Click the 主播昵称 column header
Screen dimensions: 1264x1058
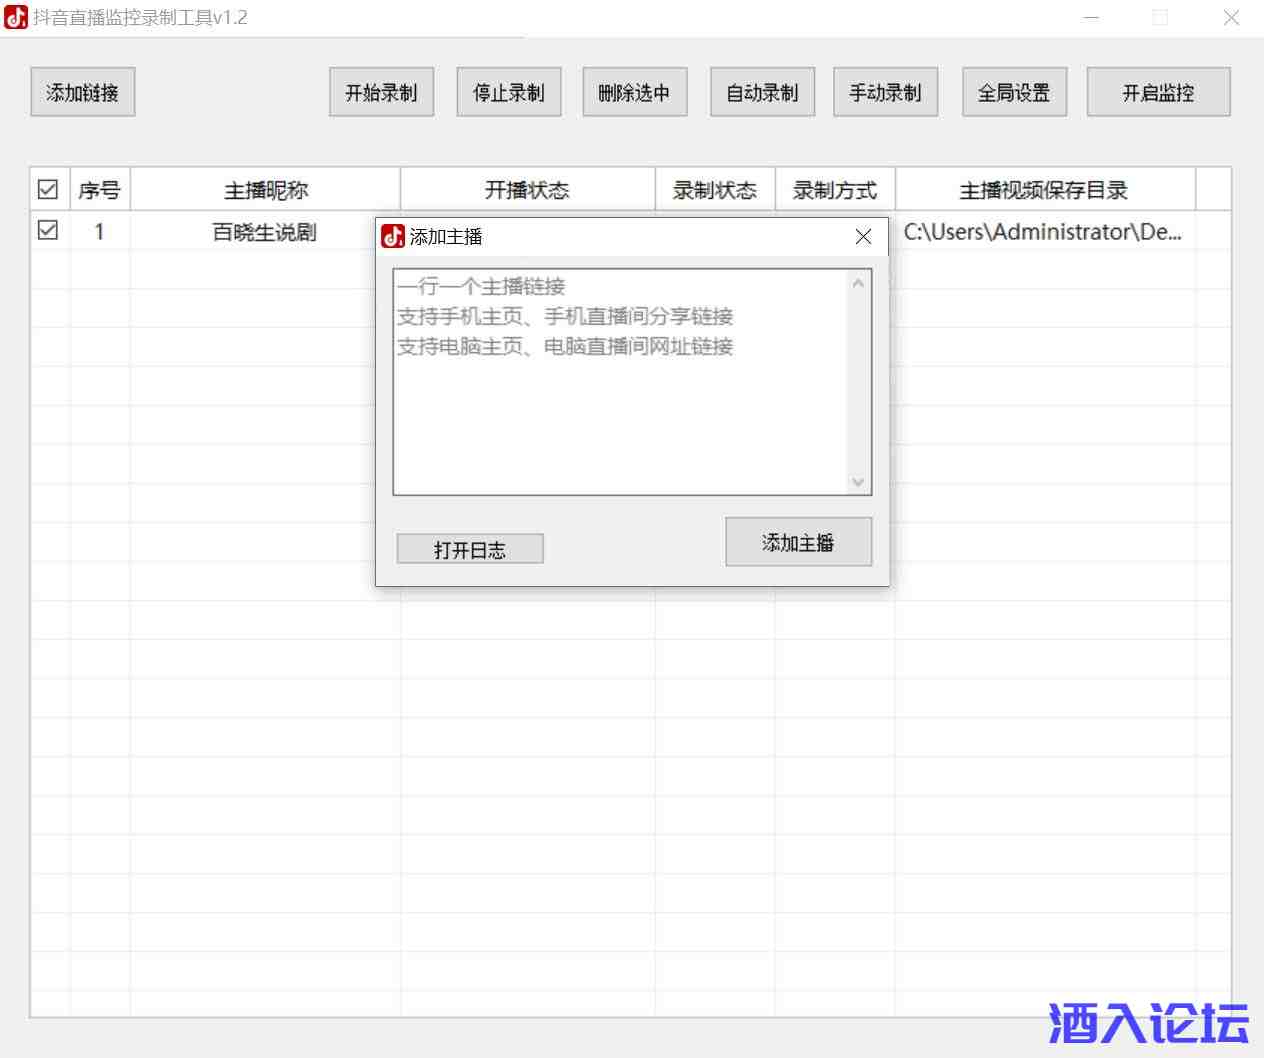[265, 190]
